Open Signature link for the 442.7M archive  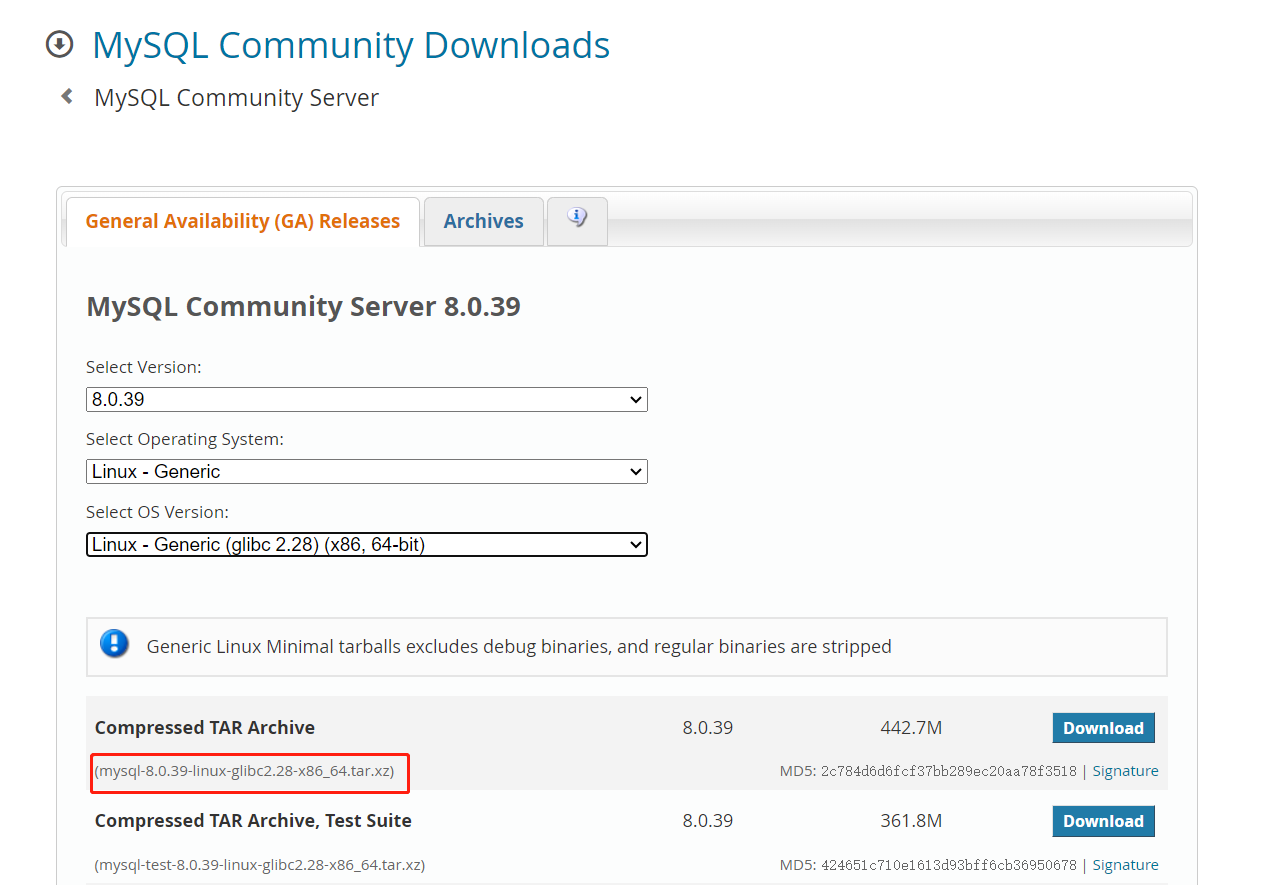click(1125, 771)
